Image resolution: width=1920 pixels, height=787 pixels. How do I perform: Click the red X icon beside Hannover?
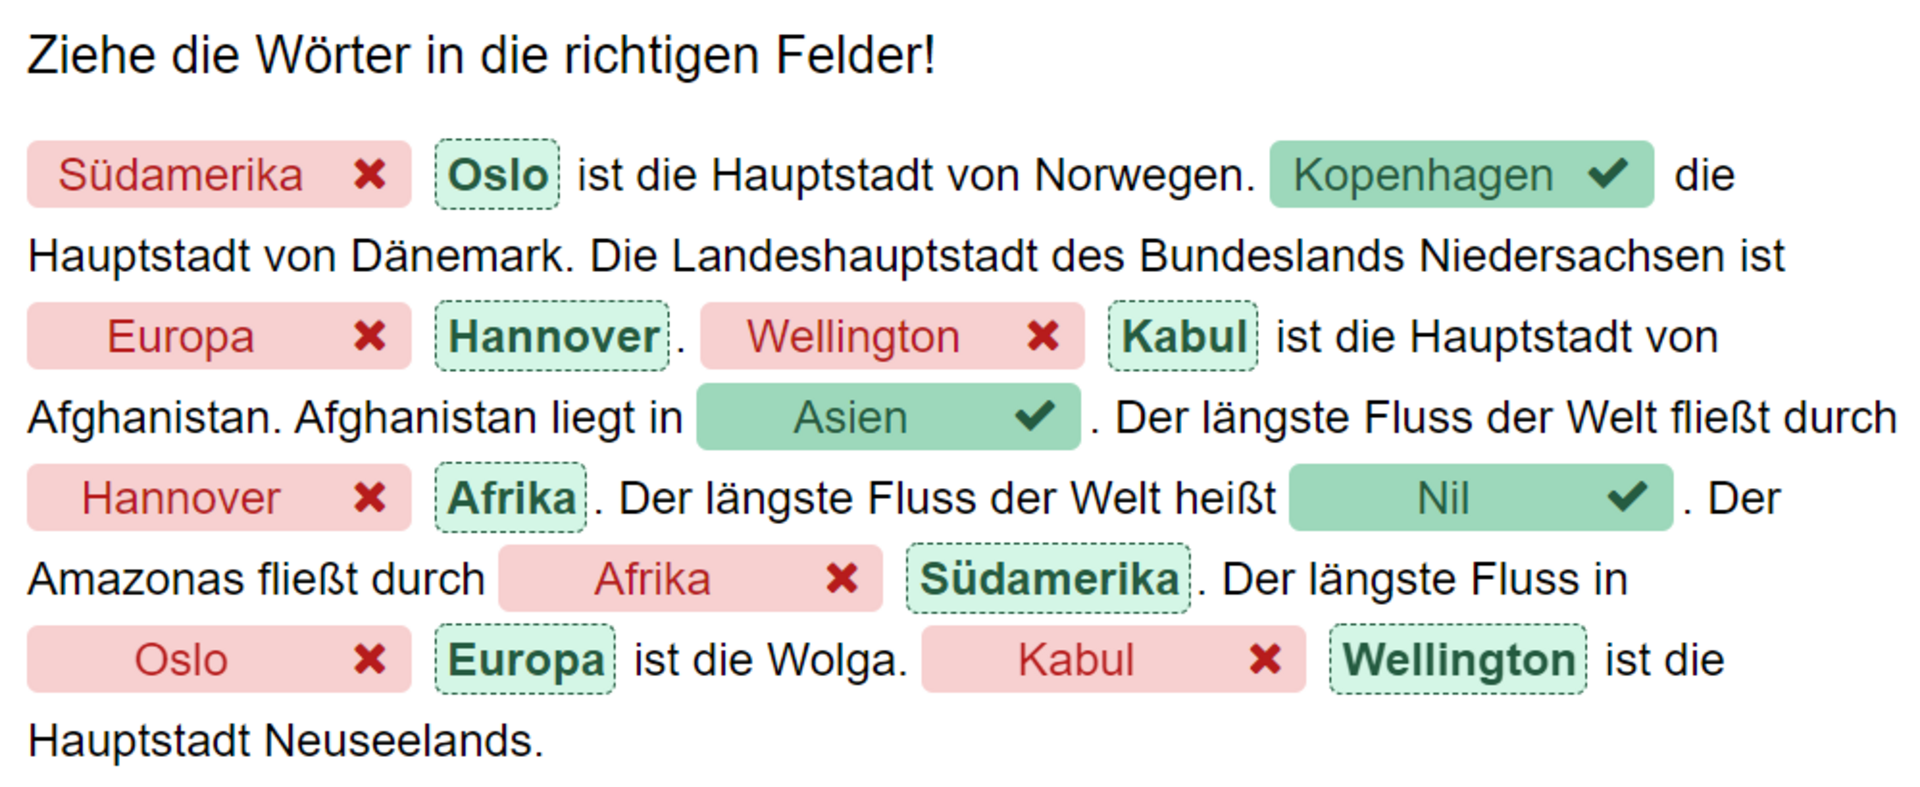pyautogui.click(x=369, y=498)
